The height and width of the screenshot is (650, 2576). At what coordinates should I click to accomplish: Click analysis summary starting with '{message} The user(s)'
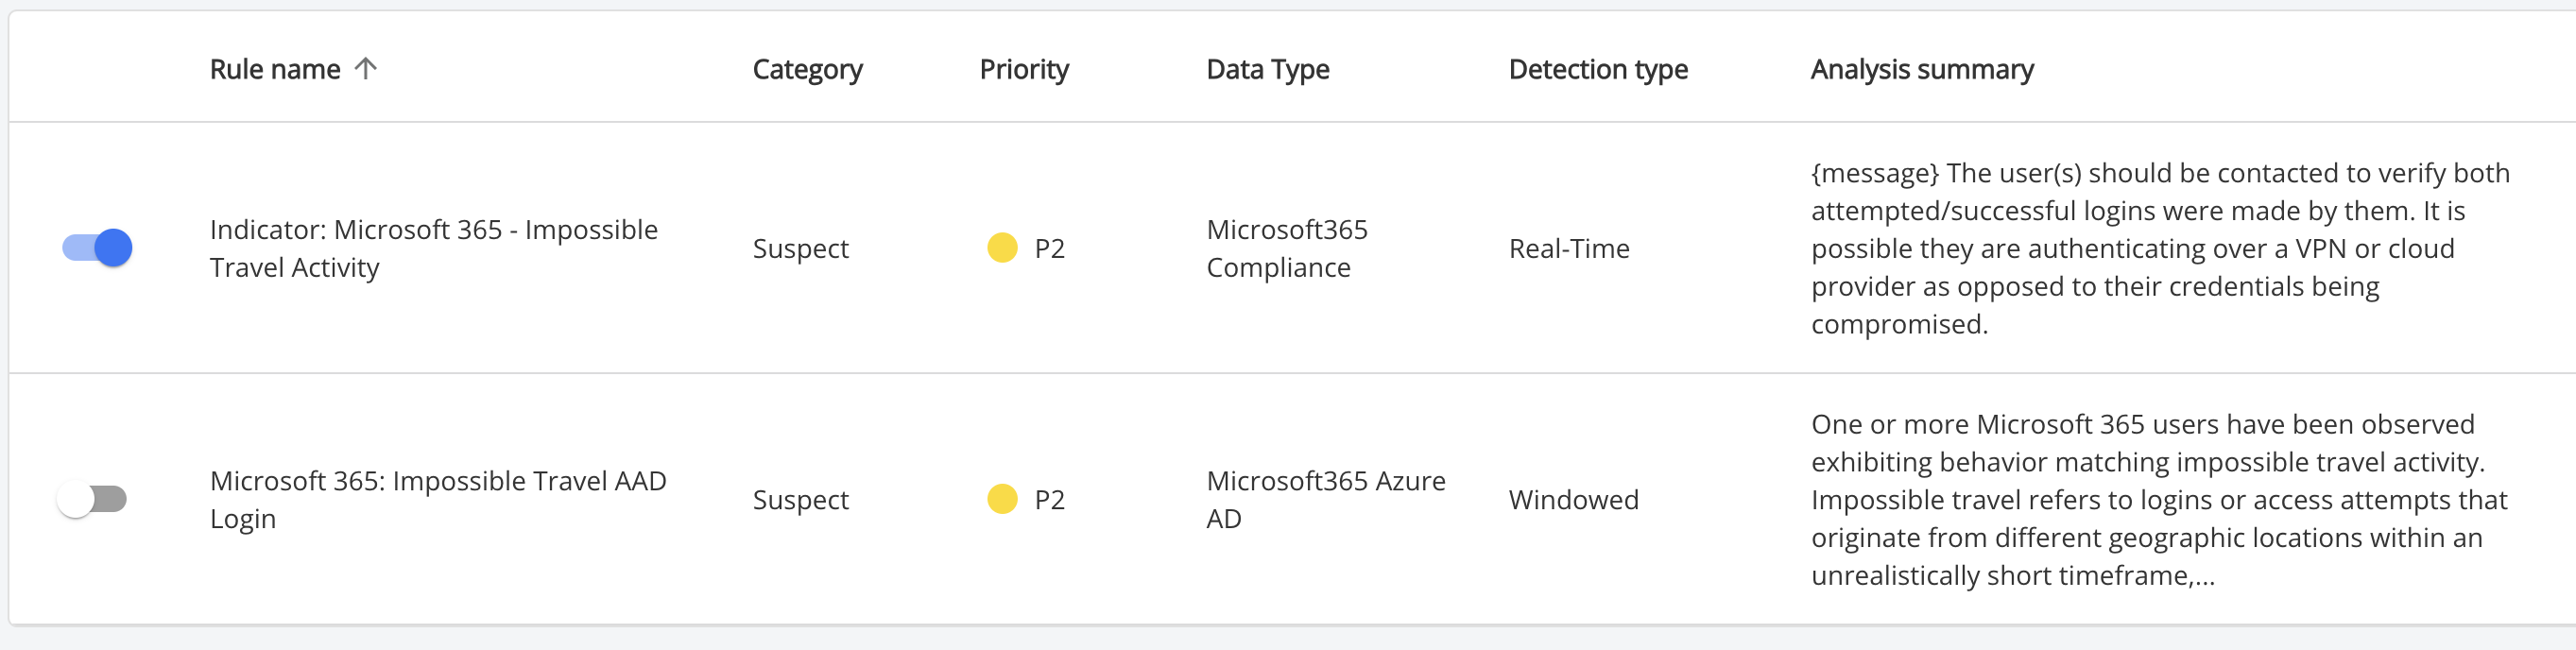point(2160,248)
